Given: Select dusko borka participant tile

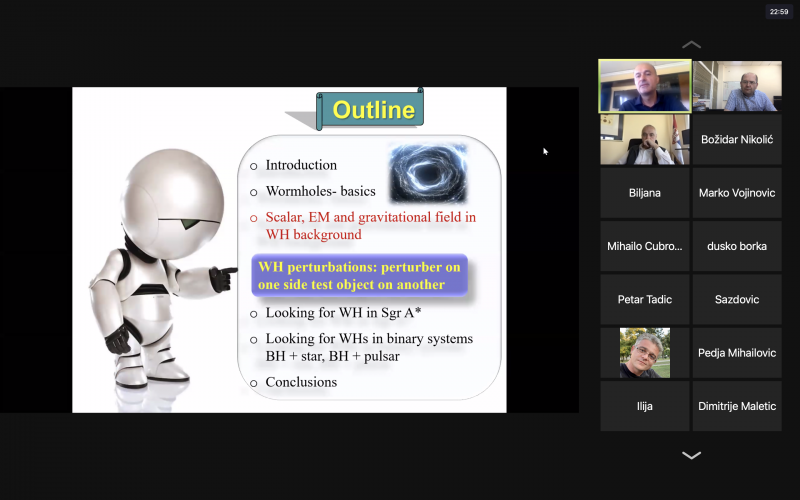Looking at the screenshot, I should [x=737, y=246].
